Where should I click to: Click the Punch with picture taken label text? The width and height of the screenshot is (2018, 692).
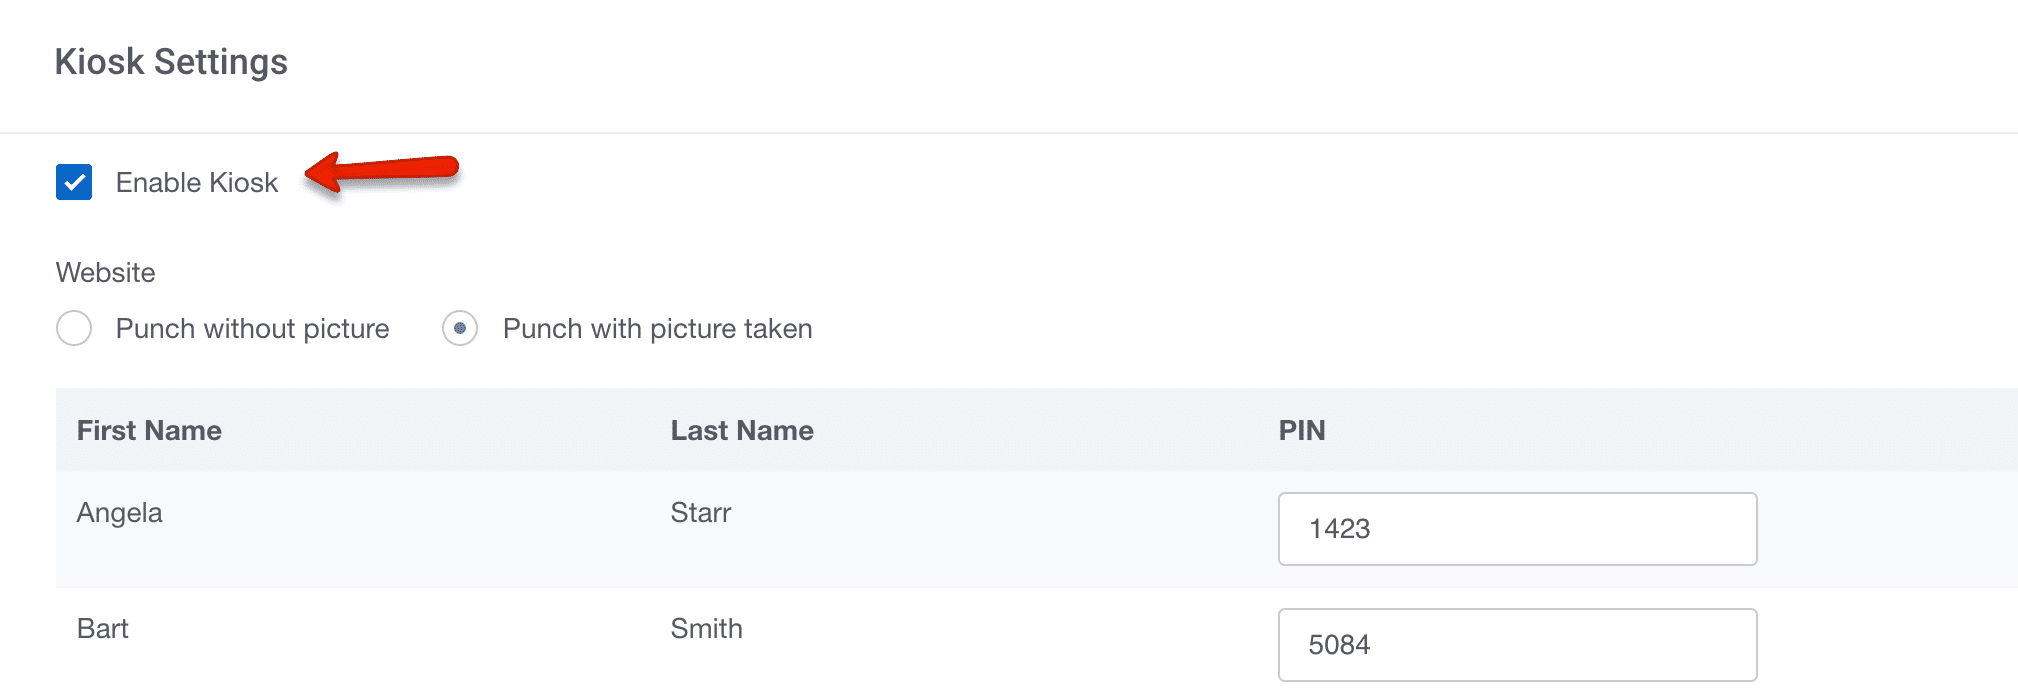pos(657,328)
